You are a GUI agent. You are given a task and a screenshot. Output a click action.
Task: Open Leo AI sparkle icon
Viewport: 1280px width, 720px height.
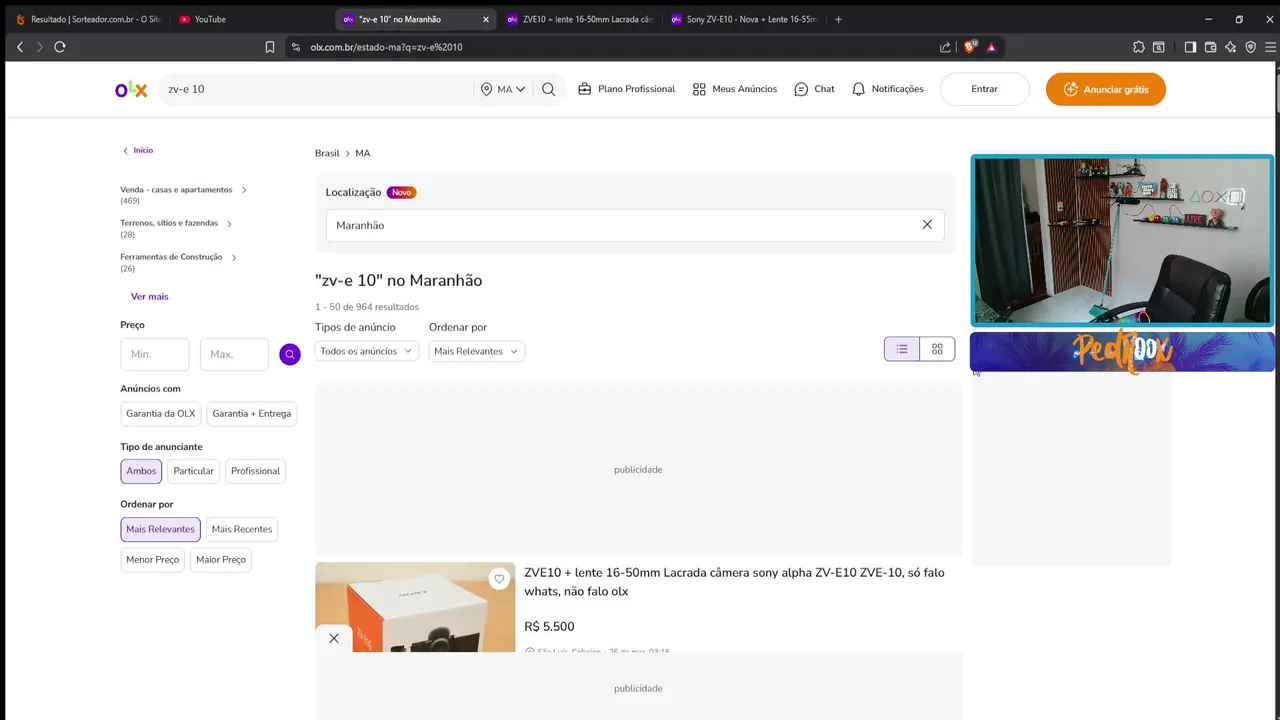tap(1230, 47)
